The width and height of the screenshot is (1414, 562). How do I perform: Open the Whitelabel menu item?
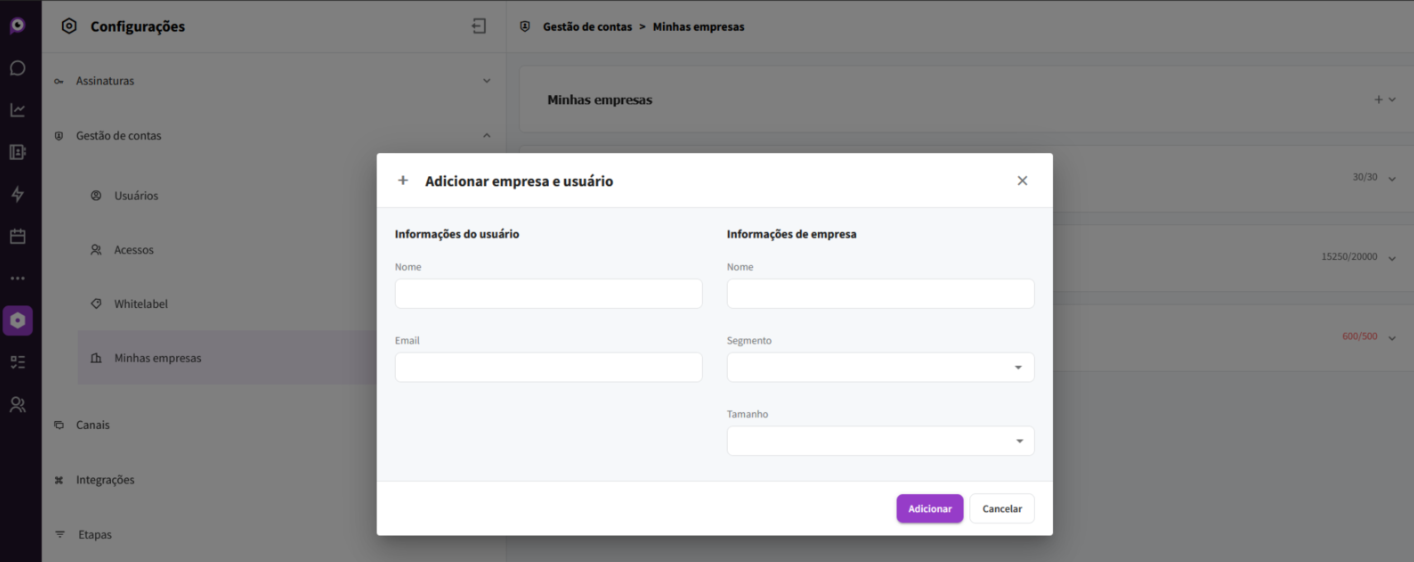click(140, 304)
